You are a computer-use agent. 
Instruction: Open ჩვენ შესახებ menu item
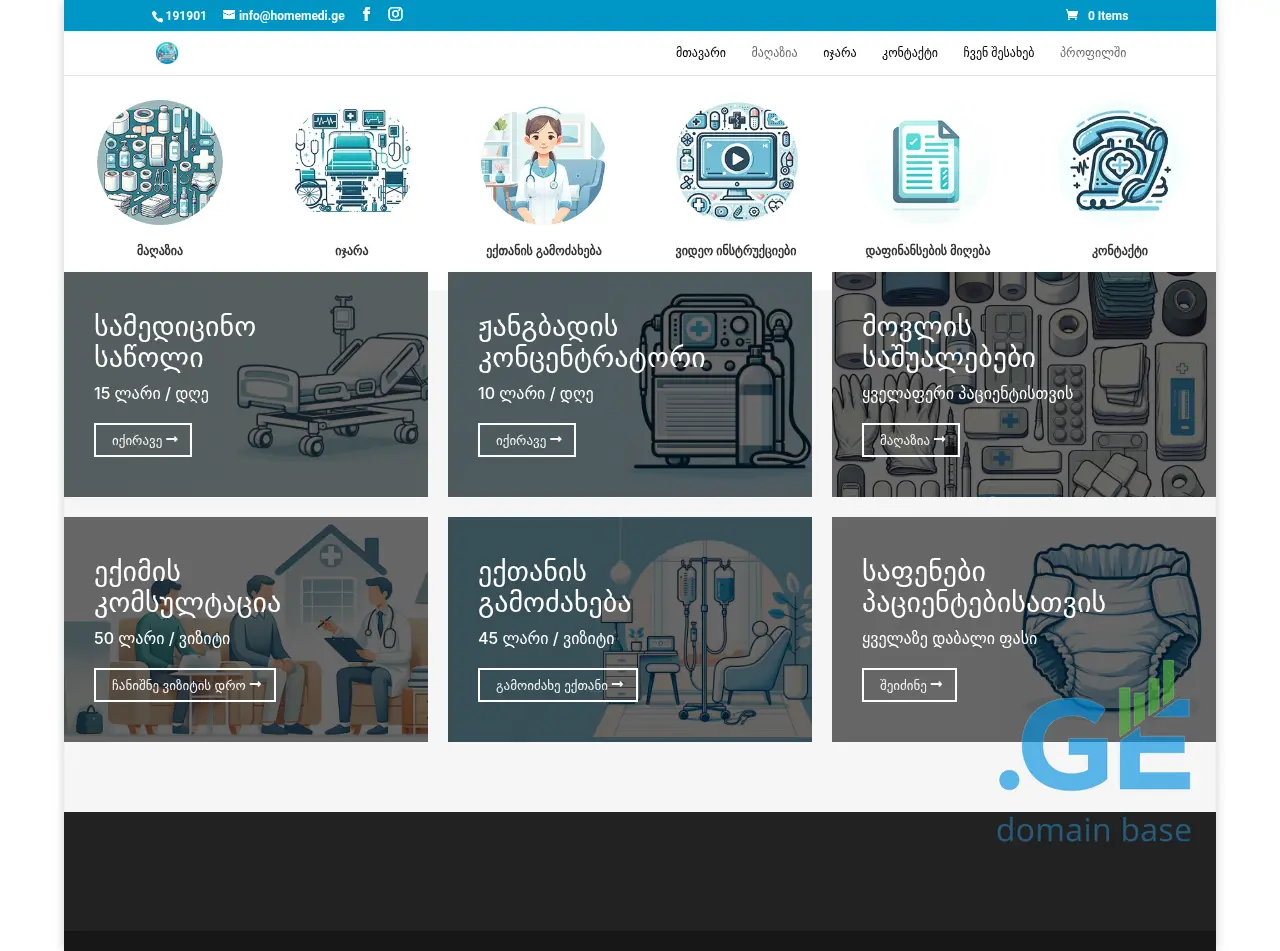tap(998, 53)
